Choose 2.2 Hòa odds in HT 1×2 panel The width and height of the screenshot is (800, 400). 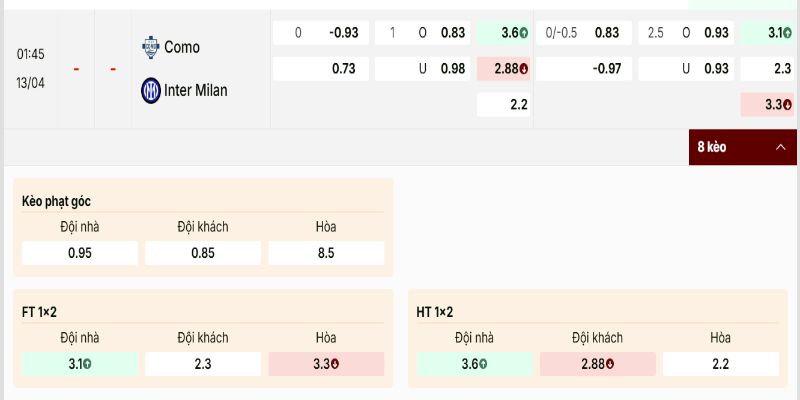pos(720,364)
